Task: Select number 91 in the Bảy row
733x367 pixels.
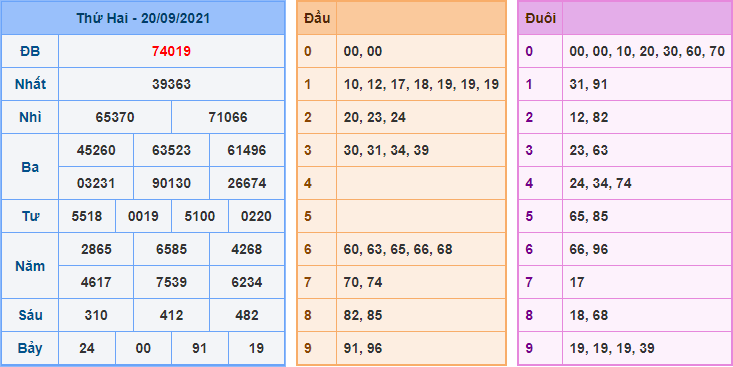Action: [200, 348]
